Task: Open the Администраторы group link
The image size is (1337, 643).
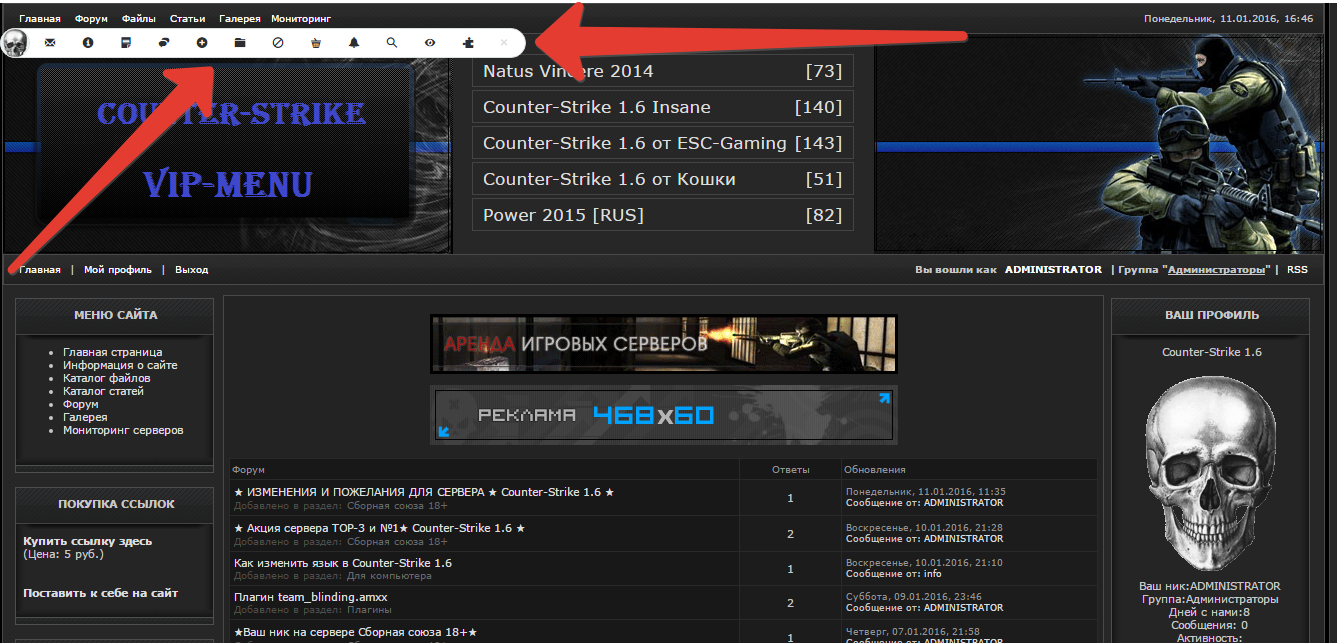Action: pyautogui.click(x=1217, y=270)
